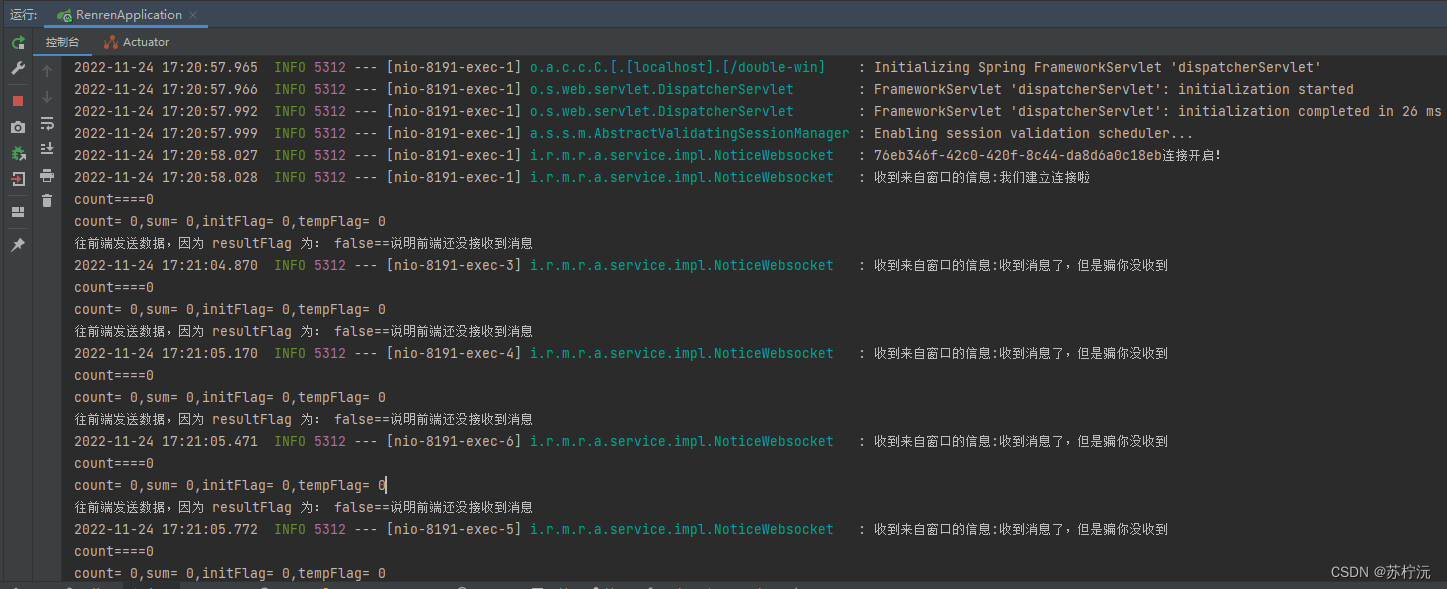The width and height of the screenshot is (1447, 589).
Task: Open run configuration via wrench icon
Action: (x=18, y=69)
